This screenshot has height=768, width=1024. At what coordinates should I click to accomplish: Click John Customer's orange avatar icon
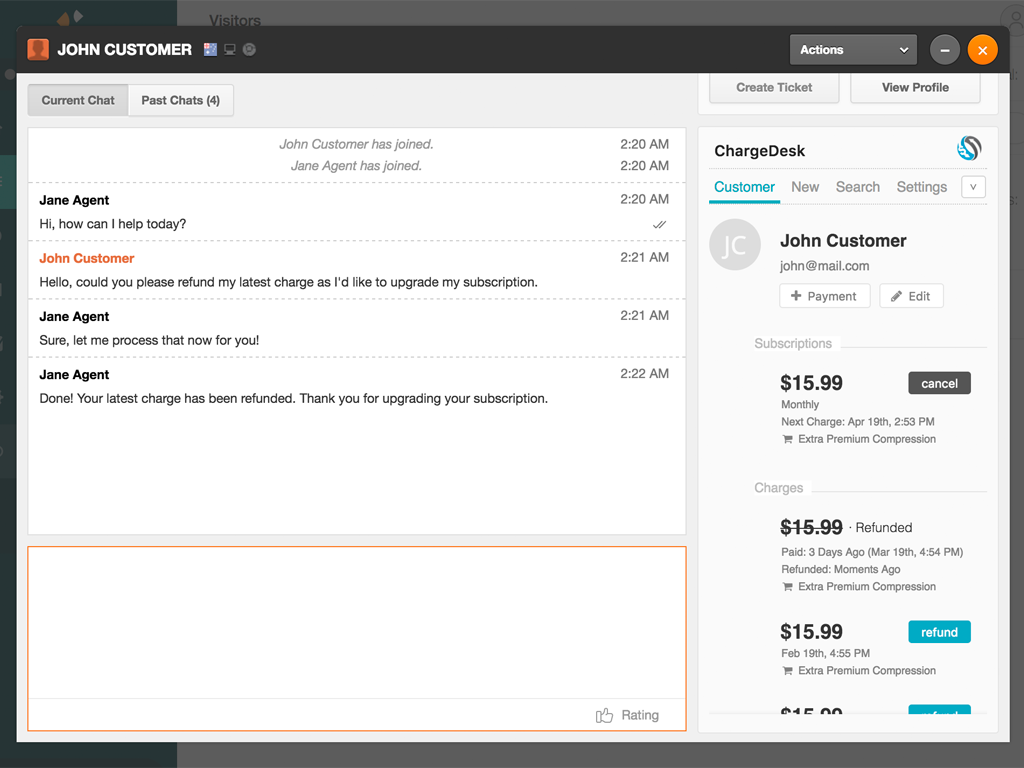point(38,49)
